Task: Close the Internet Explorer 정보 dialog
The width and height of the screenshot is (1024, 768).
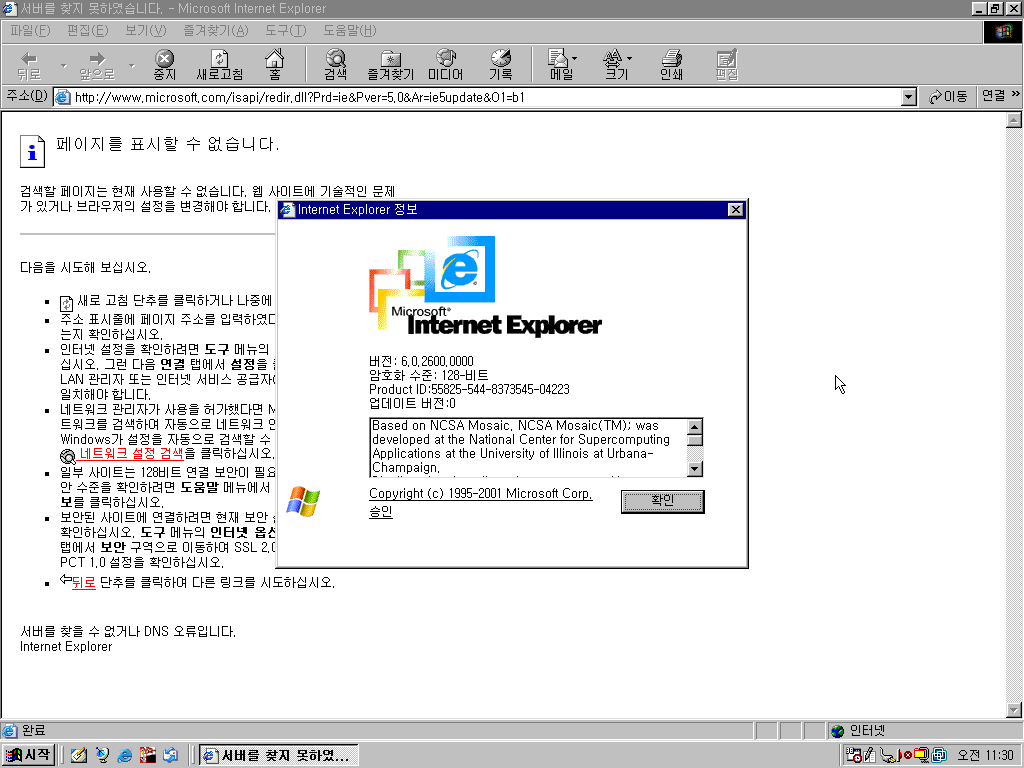Action: pos(735,210)
